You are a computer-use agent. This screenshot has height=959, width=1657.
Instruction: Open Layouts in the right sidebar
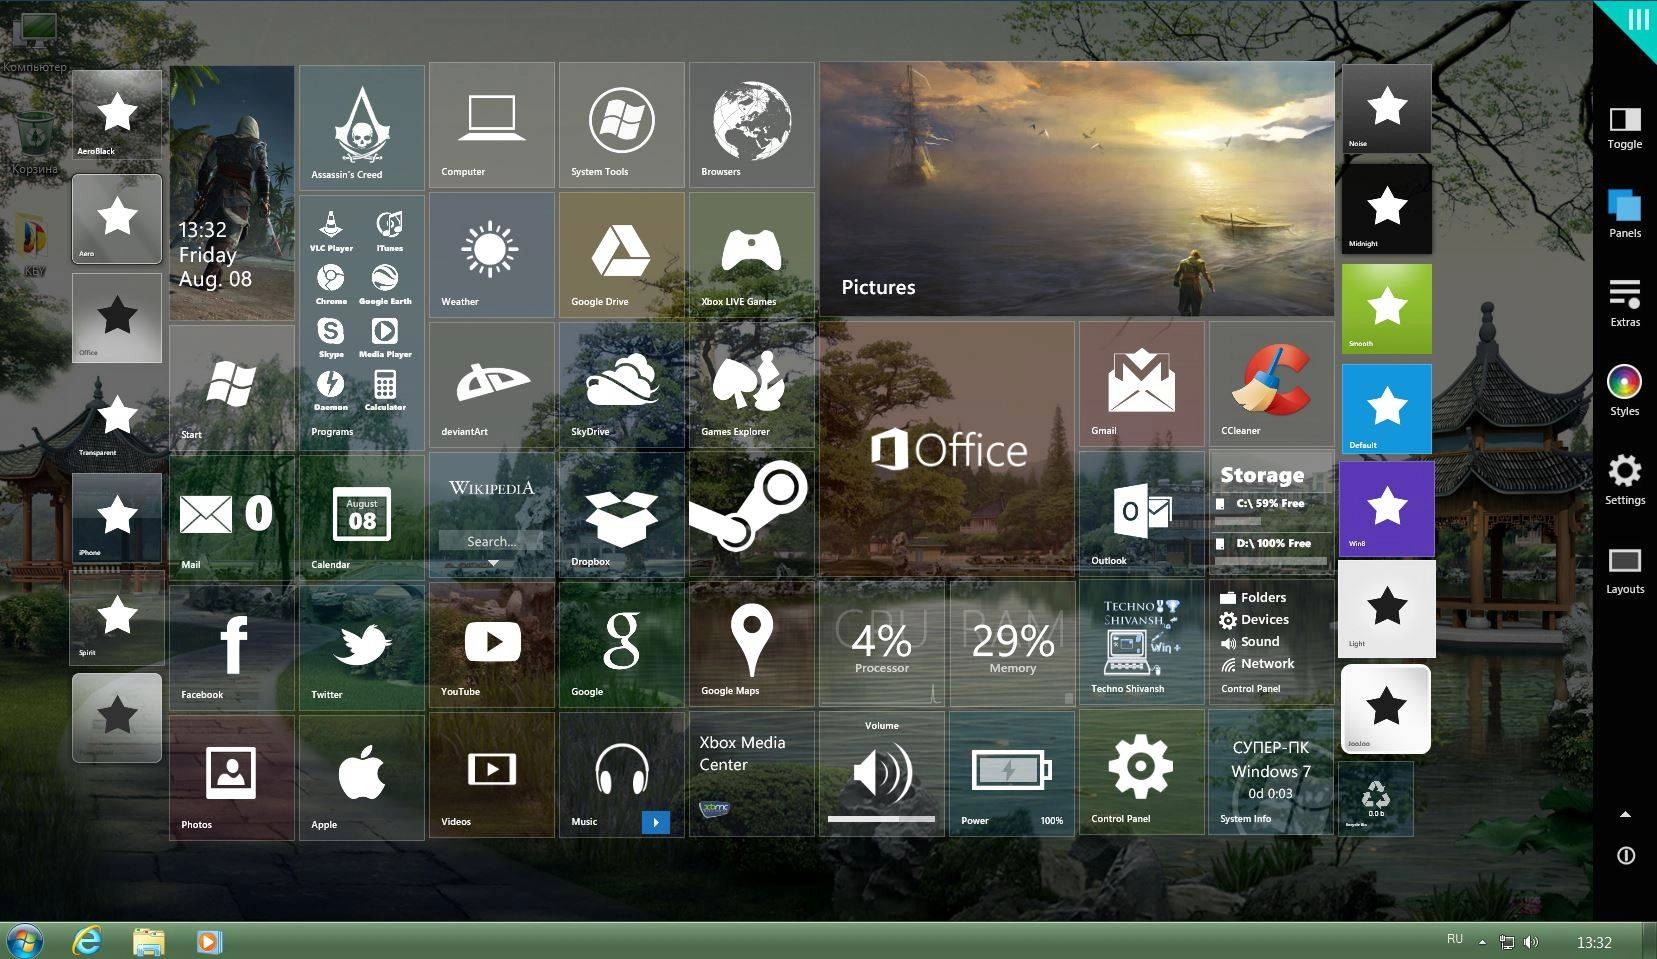point(1625,570)
